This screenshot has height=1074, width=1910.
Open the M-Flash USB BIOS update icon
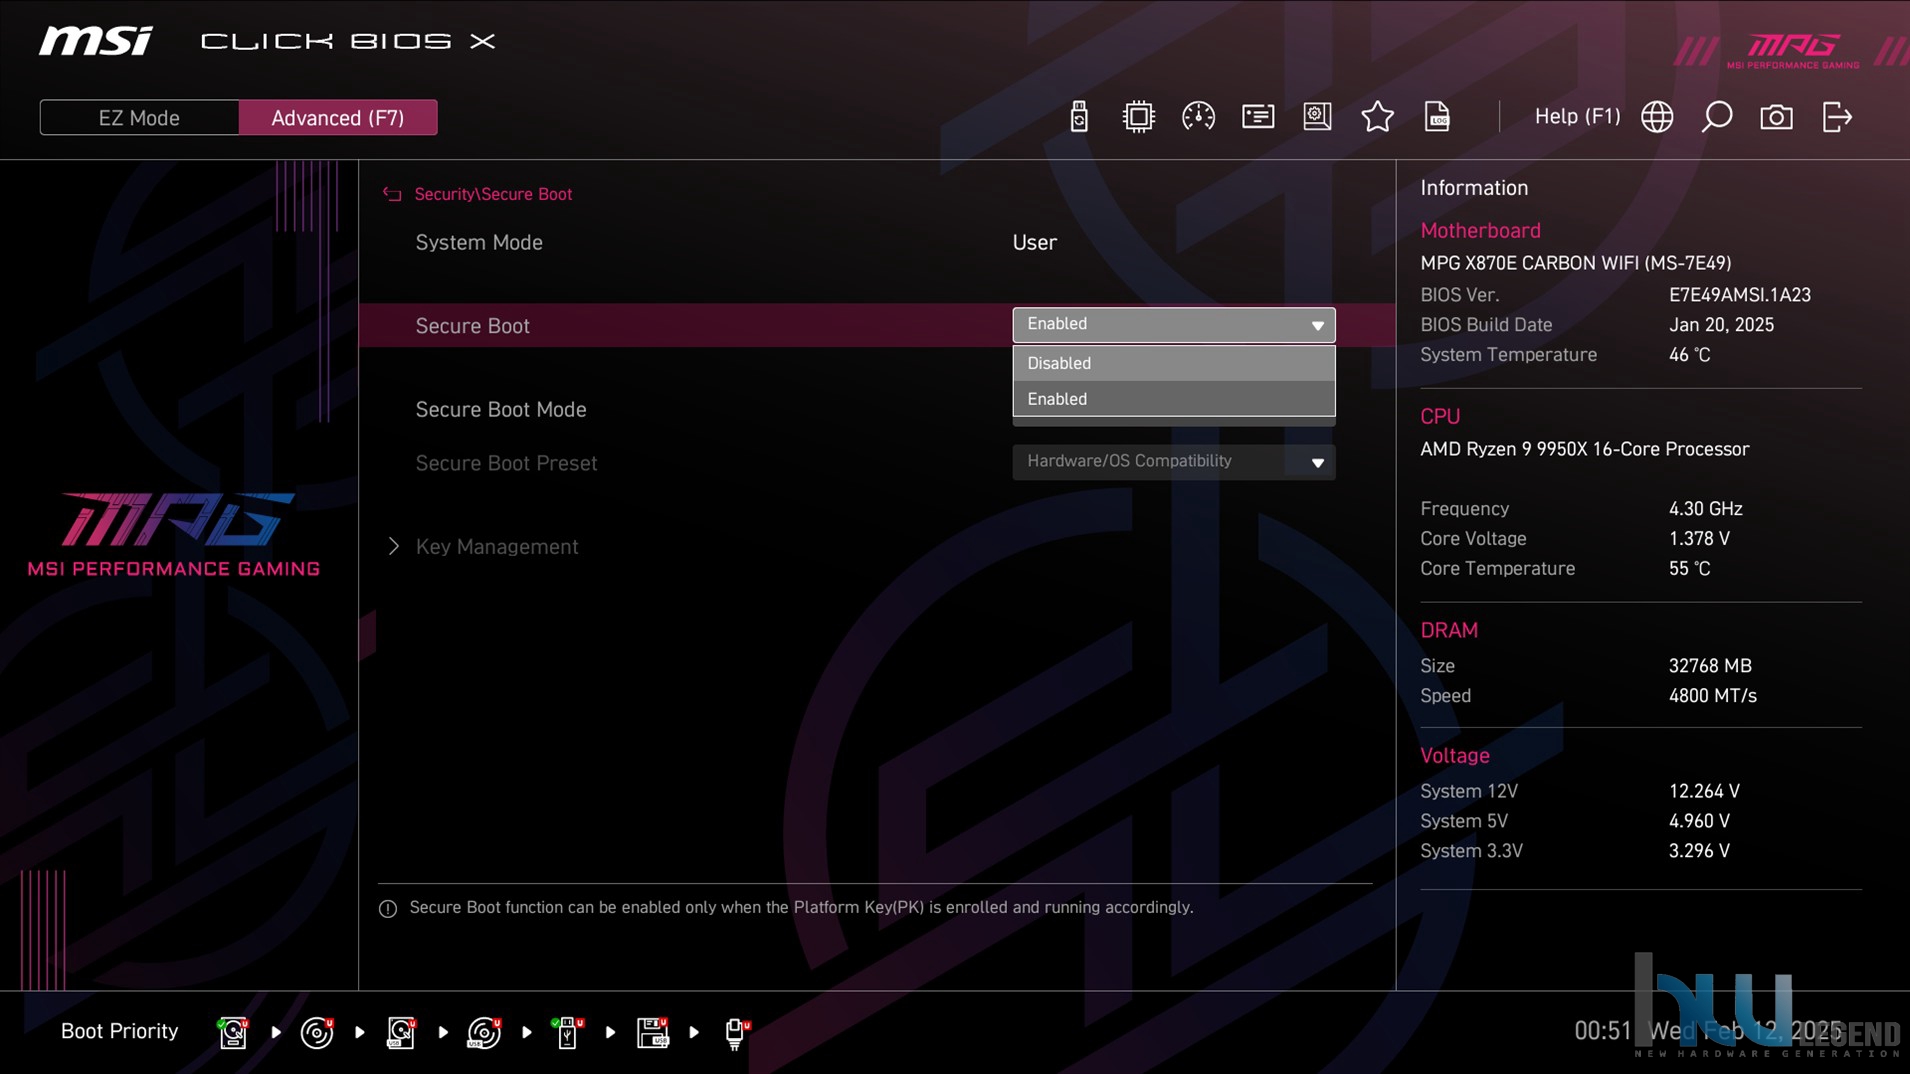[1078, 117]
